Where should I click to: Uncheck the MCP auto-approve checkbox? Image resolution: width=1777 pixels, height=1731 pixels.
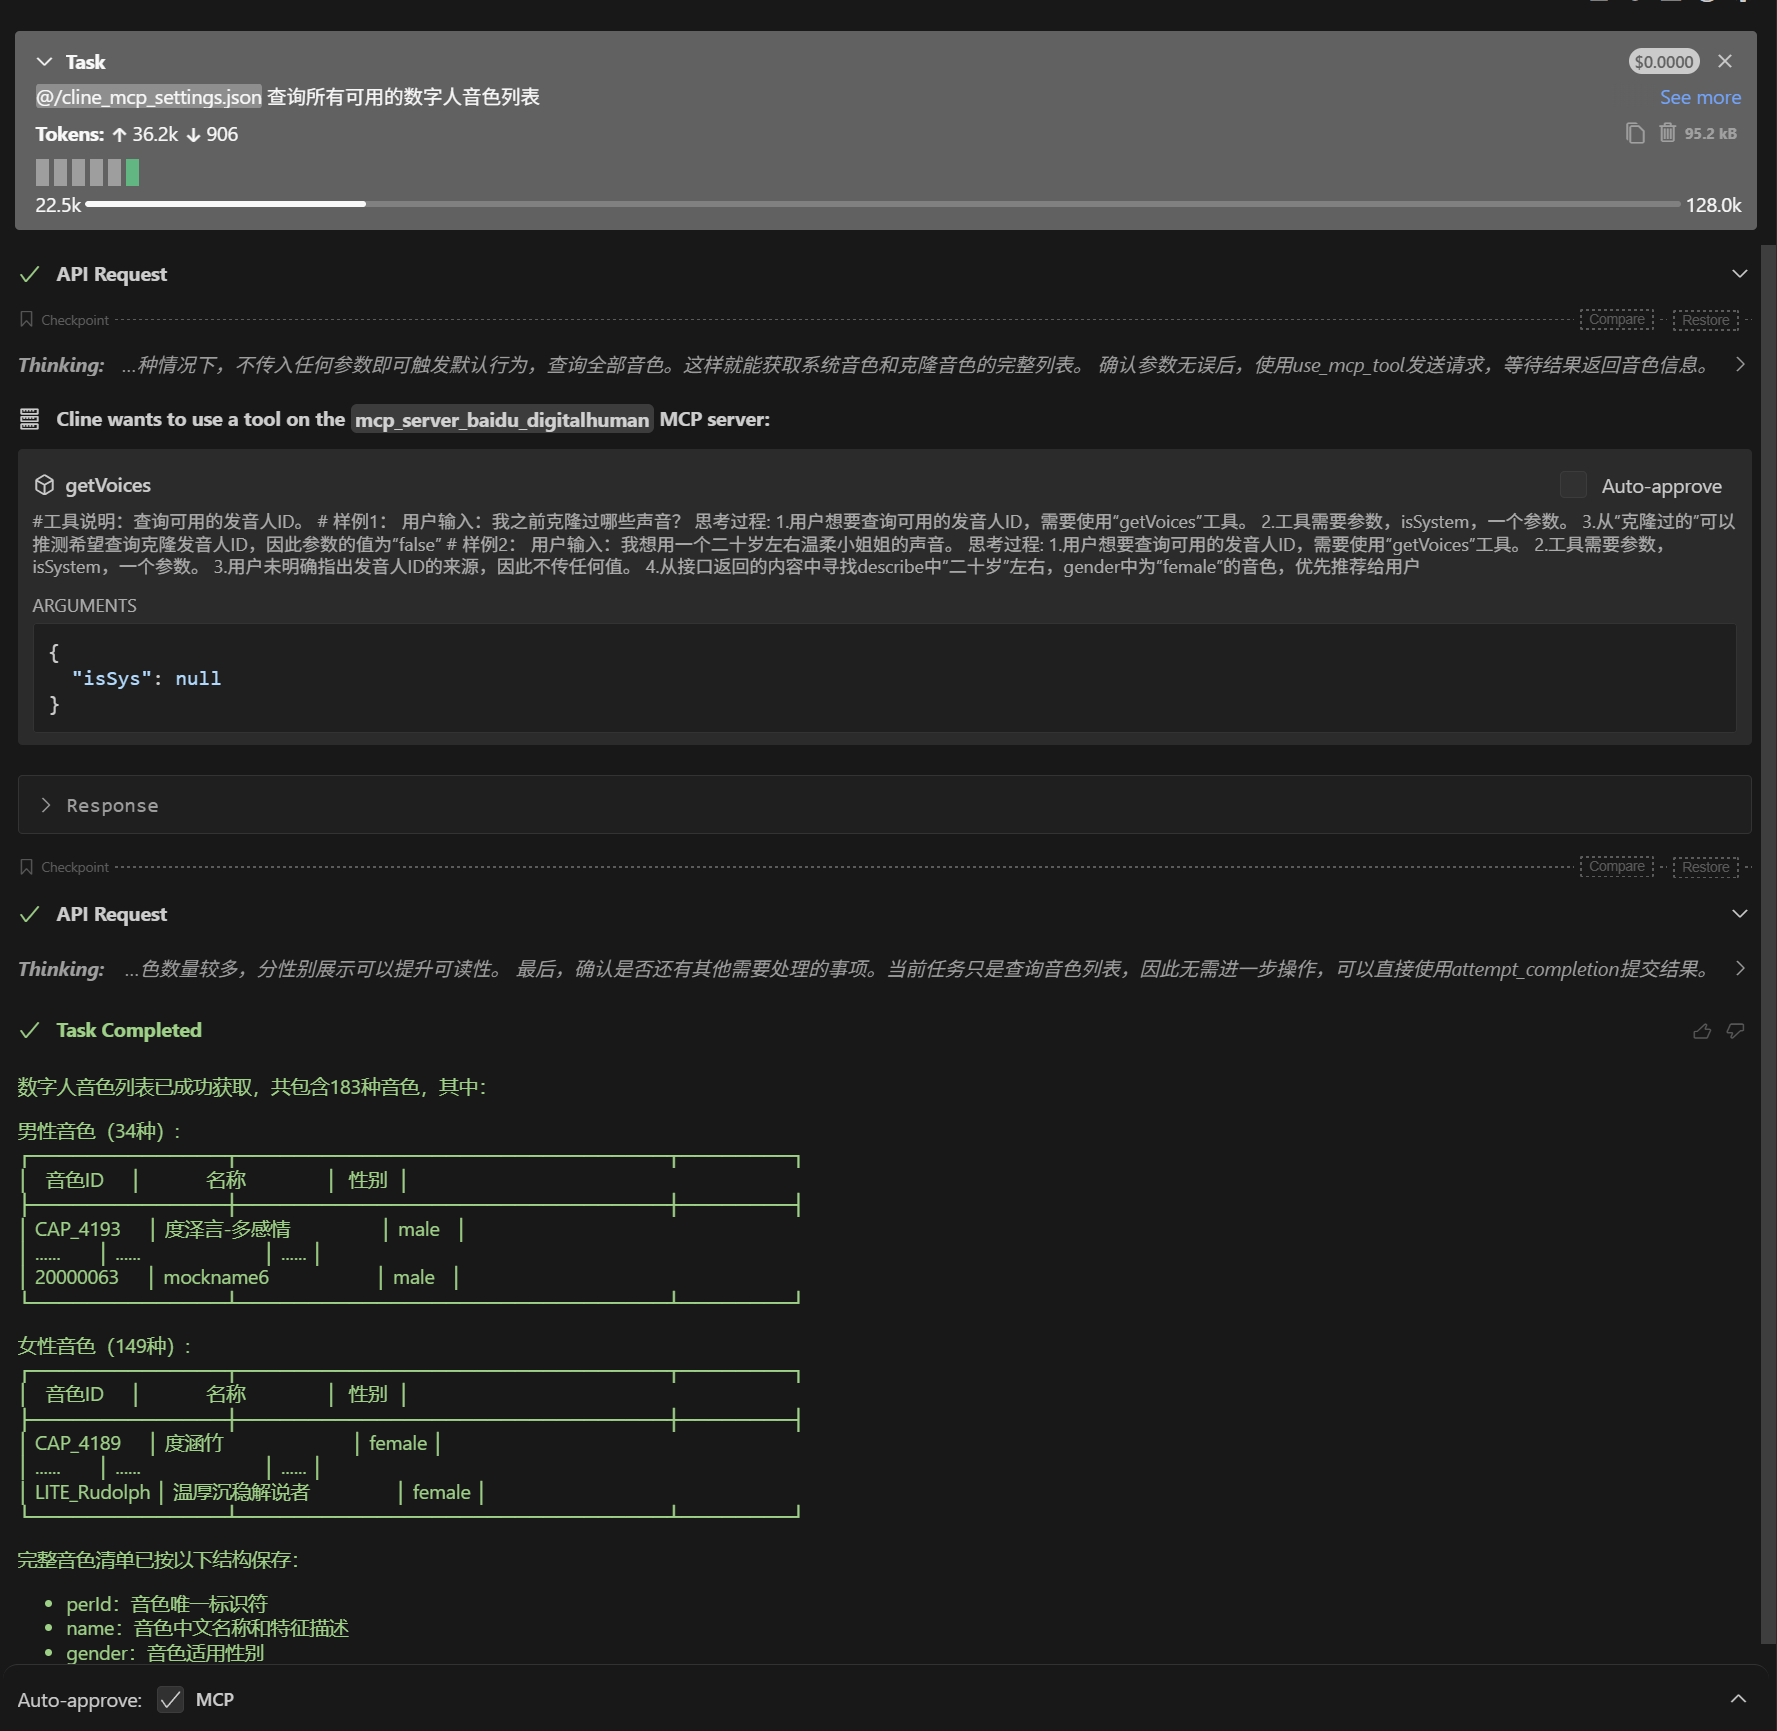(x=170, y=1699)
